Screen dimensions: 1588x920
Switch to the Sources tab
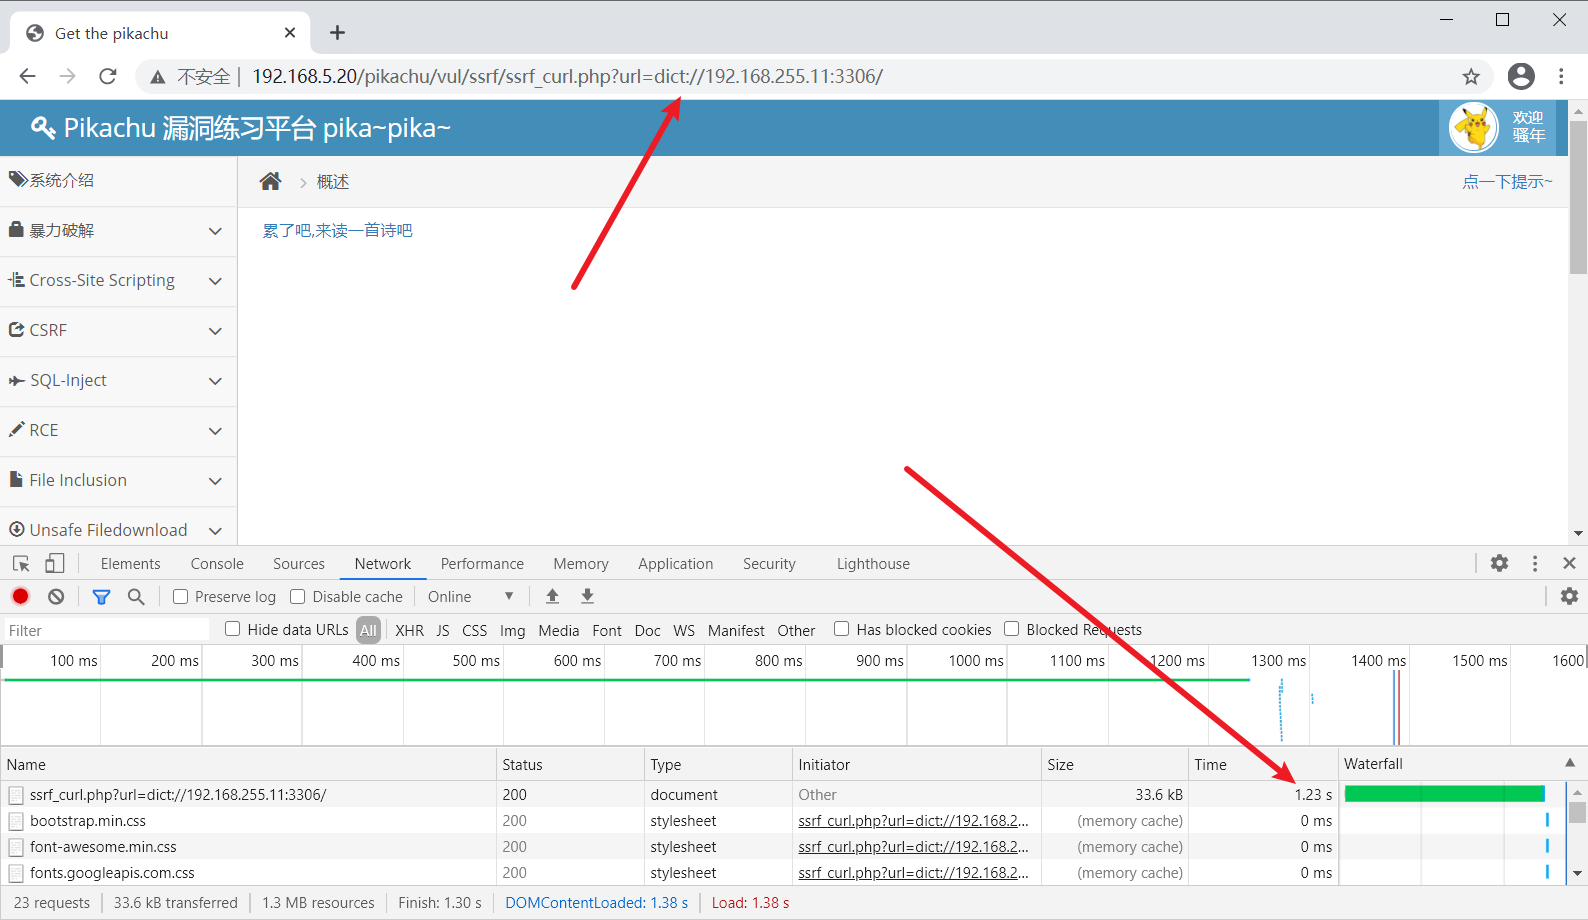pyautogui.click(x=299, y=564)
